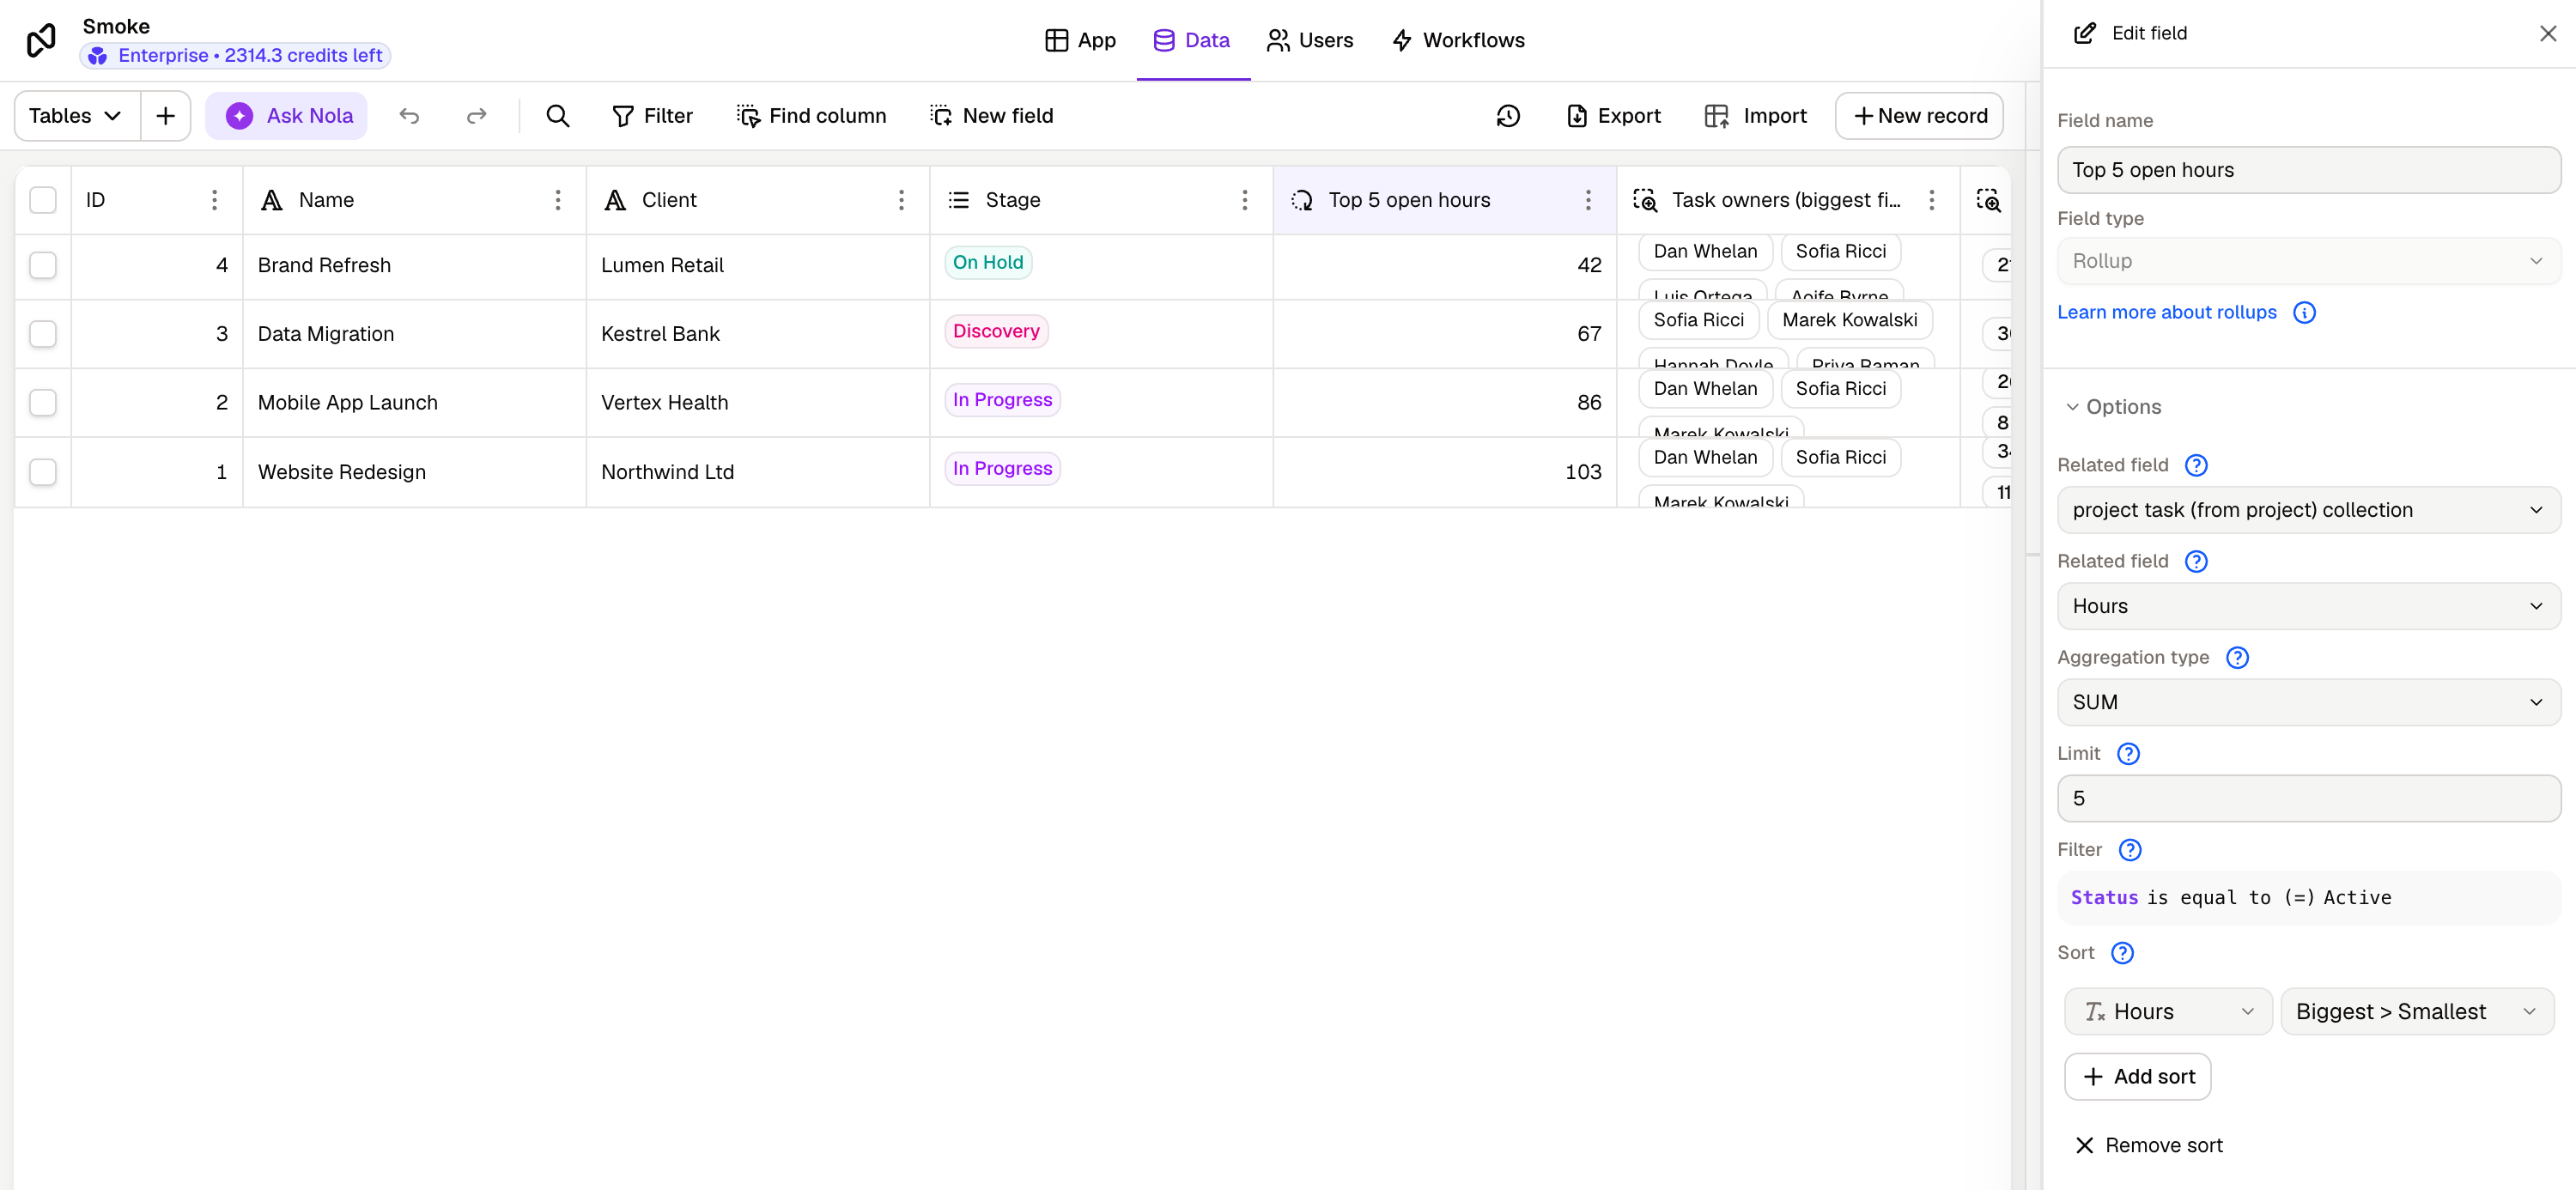Open the SUM aggregation type dropdown

[2308, 702]
